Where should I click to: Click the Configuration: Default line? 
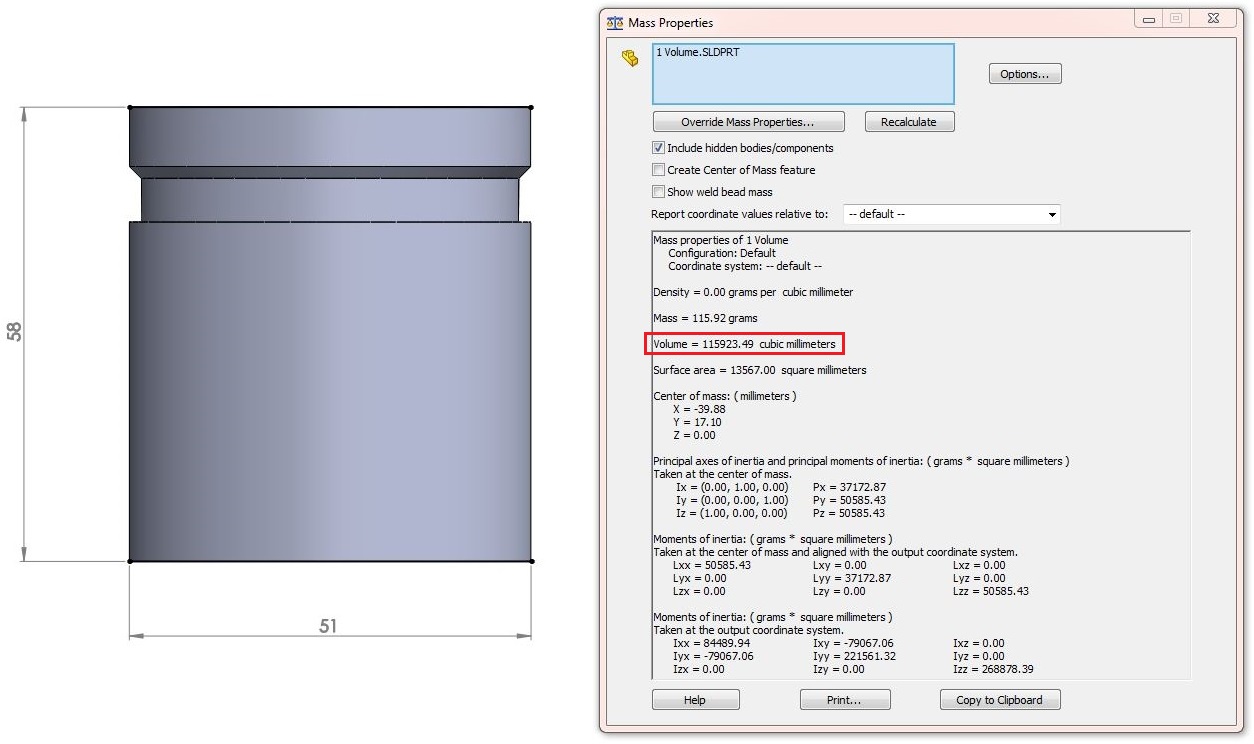[x=722, y=253]
